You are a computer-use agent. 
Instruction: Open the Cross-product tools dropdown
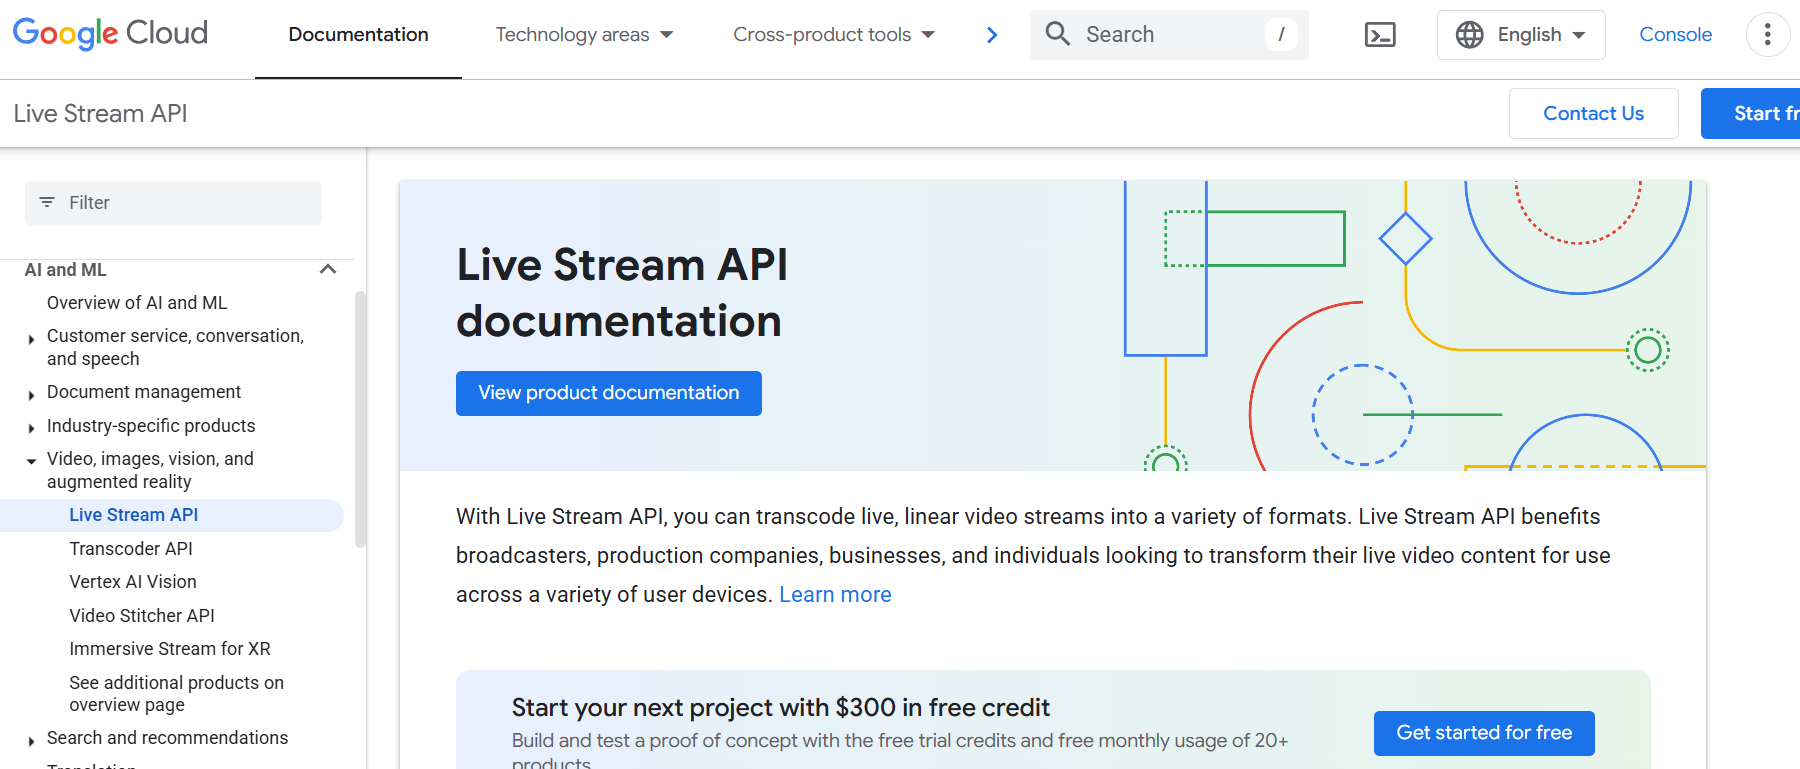point(834,35)
